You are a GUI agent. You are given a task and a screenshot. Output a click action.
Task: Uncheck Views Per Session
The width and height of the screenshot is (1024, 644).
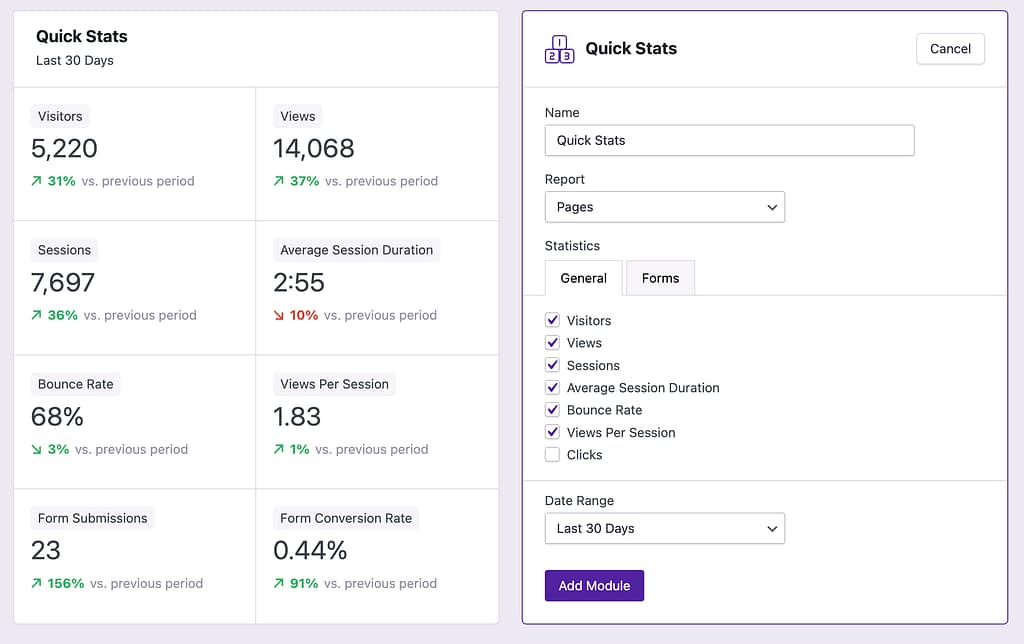552,432
